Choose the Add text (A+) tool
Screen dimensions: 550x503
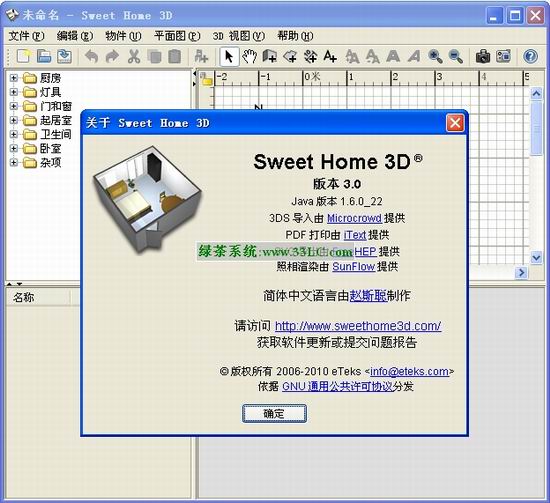tap(330, 56)
